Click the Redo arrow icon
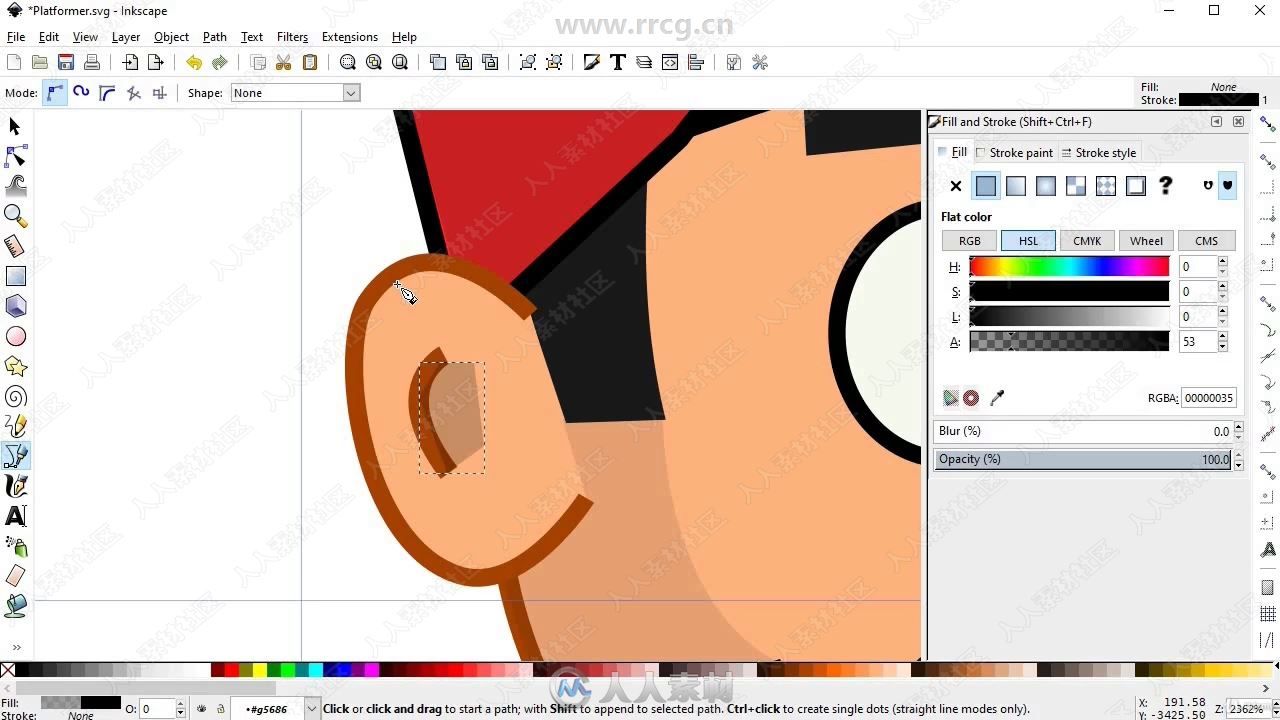Image resolution: width=1280 pixels, height=720 pixels. (219, 62)
